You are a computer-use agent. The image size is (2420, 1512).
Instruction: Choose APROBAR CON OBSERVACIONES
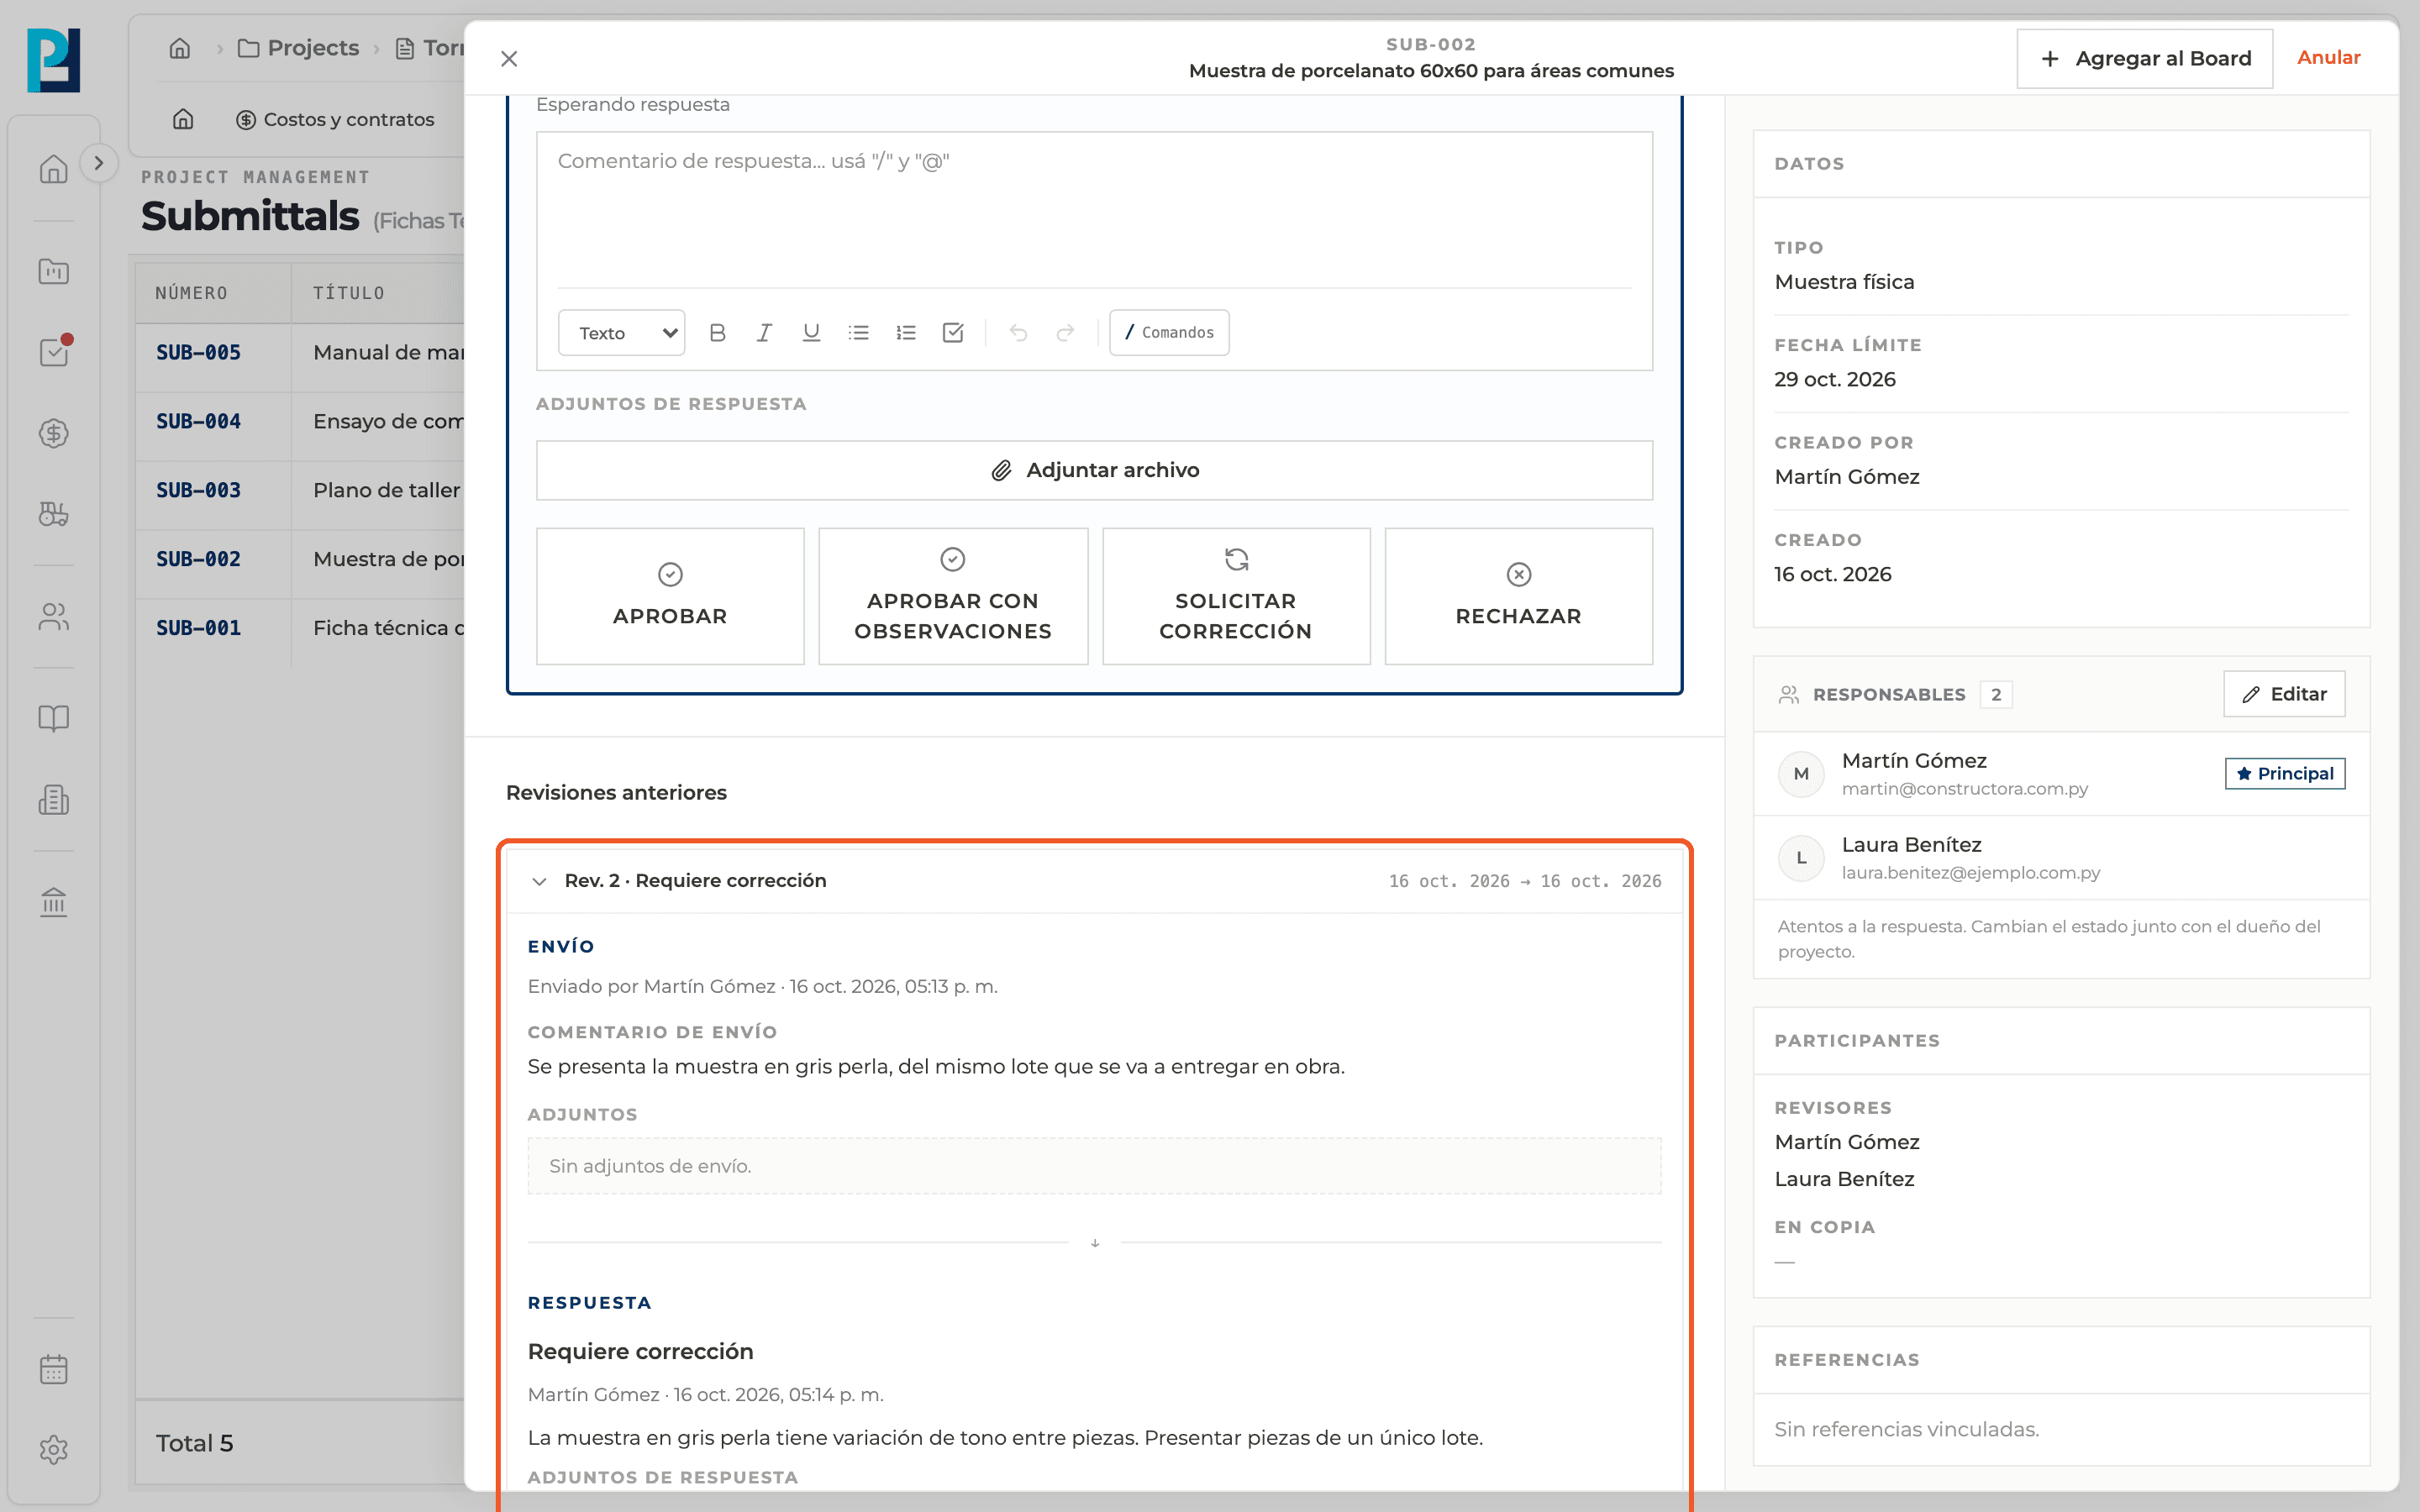tap(953, 596)
